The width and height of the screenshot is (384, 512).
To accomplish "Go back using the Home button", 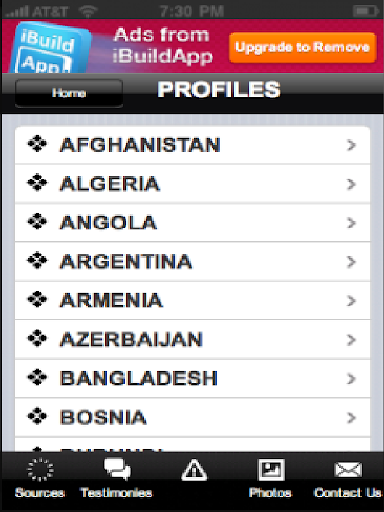I will 69,93.
